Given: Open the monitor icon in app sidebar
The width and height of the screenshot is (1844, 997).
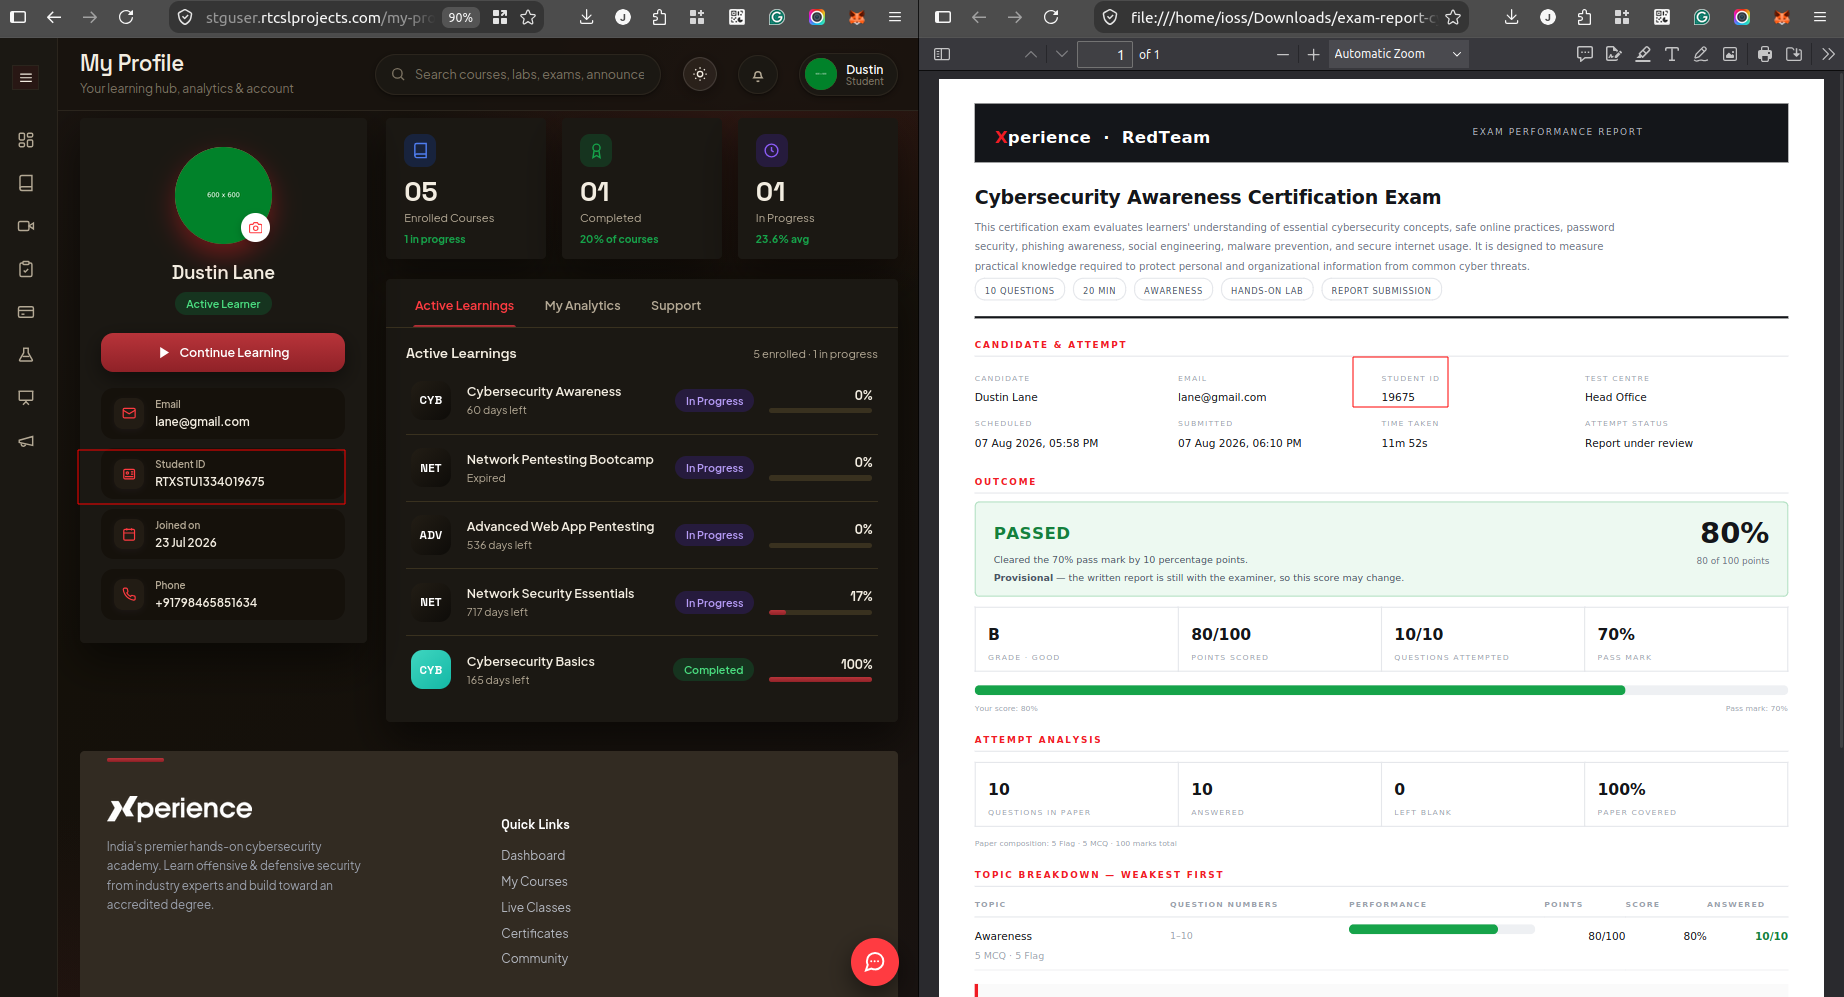Looking at the screenshot, I should pyautogui.click(x=26, y=398).
